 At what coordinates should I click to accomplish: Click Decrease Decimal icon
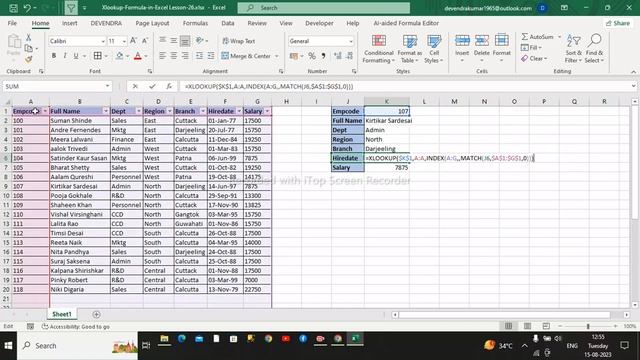pyautogui.click(x=349, y=56)
